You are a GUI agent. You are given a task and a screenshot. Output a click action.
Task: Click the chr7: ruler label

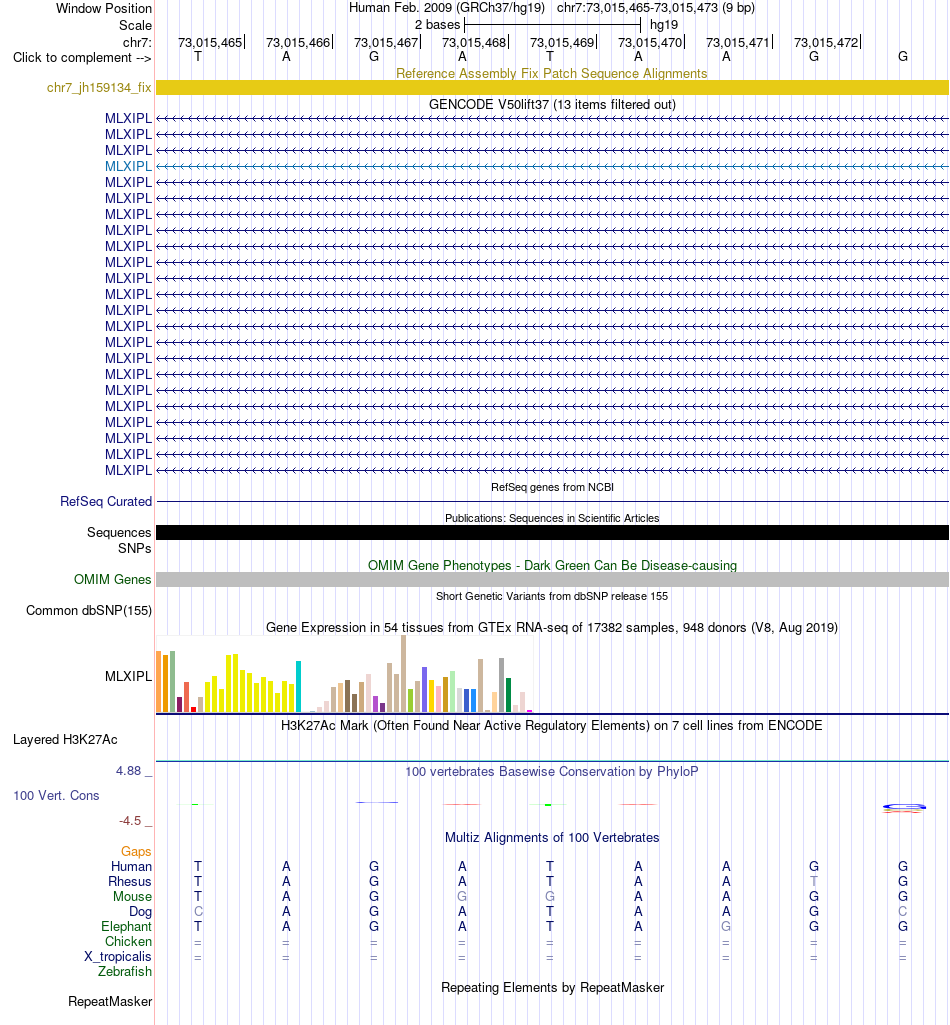click(x=137, y=42)
